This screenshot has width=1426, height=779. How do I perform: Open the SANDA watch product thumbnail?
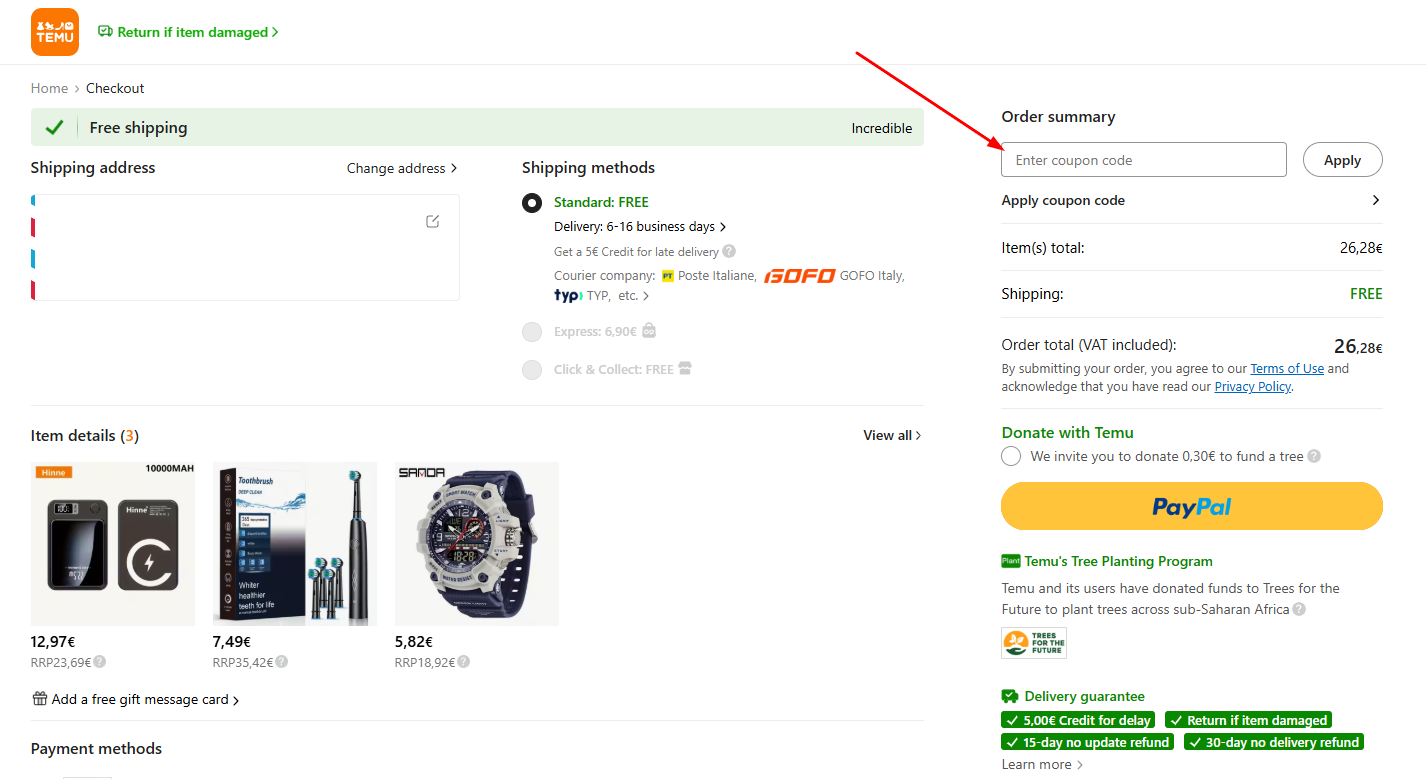tap(477, 544)
